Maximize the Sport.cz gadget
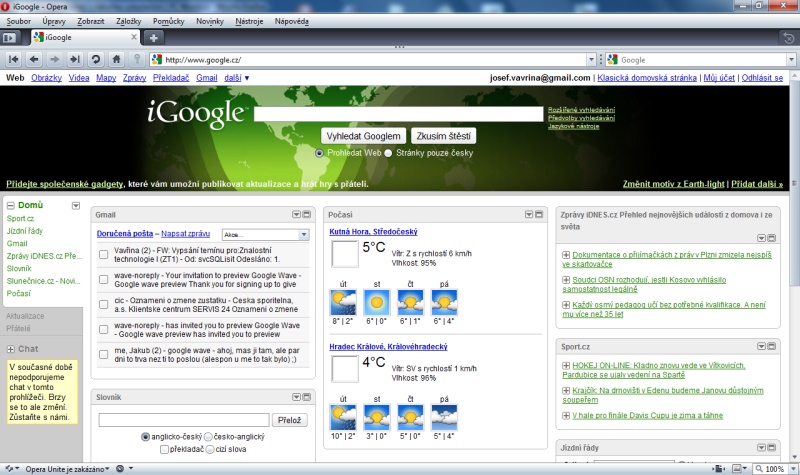 point(772,346)
